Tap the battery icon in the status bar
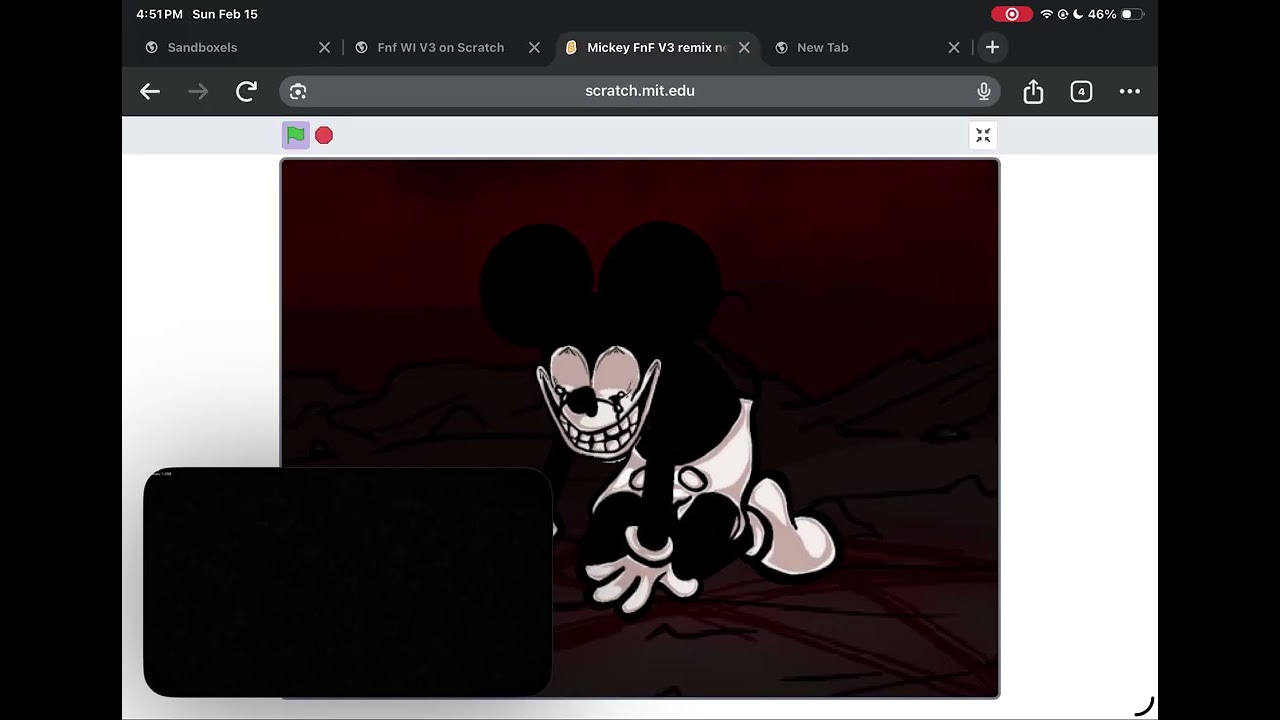Image resolution: width=1280 pixels, height=720 pixels. pos(1132,14)
